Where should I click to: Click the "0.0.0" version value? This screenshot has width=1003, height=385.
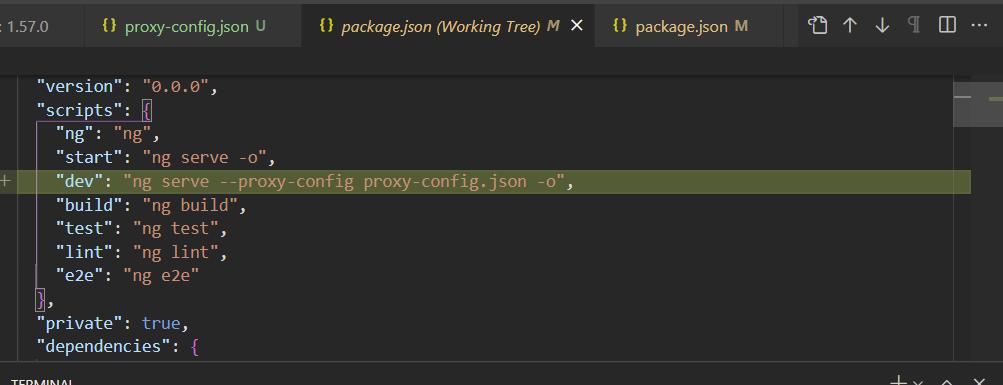(x=176, y=86)
